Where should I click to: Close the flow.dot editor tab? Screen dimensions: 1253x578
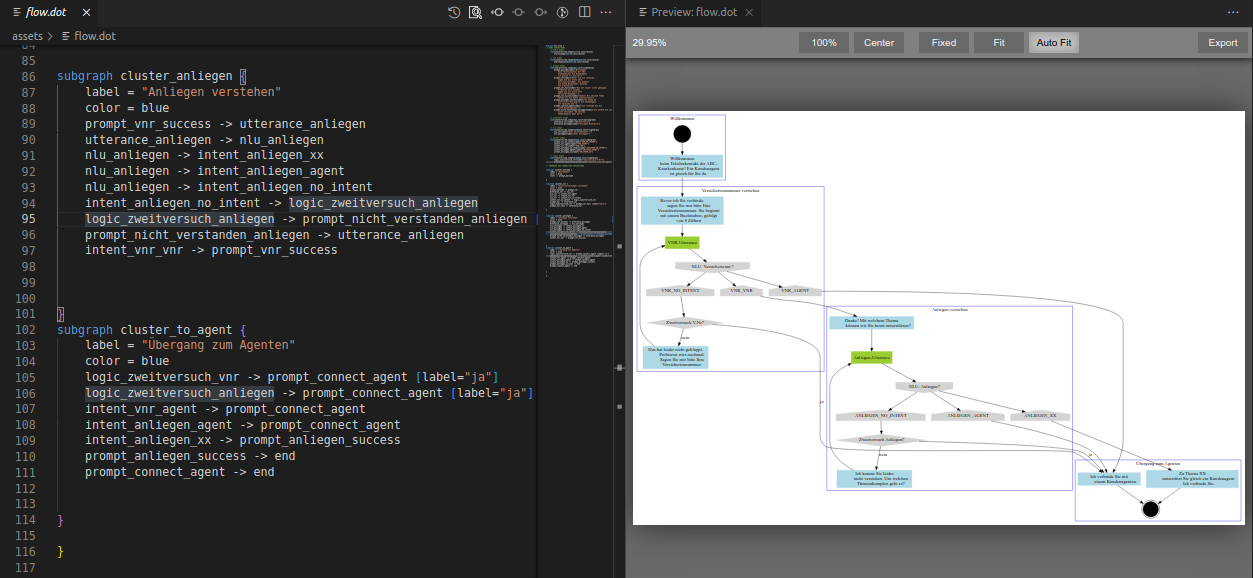(x=86, y=12)
